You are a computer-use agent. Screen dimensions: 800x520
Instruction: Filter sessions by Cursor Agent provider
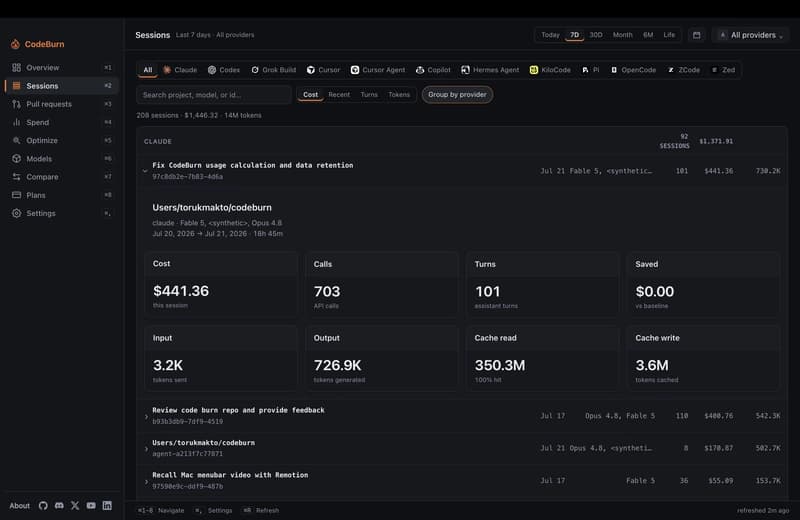[x=378, y=70]
